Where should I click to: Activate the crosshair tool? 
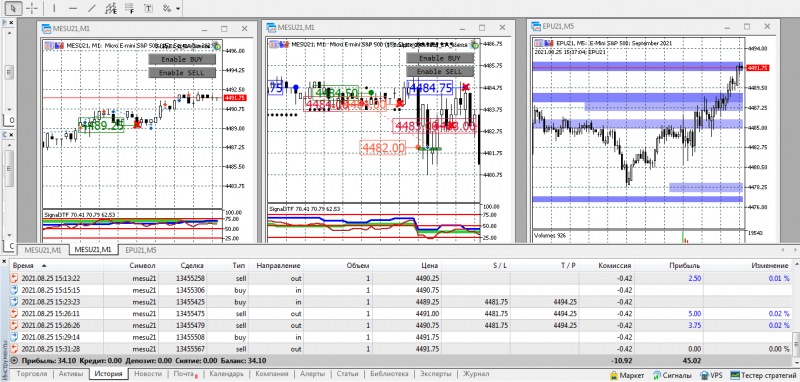point(32,8)
